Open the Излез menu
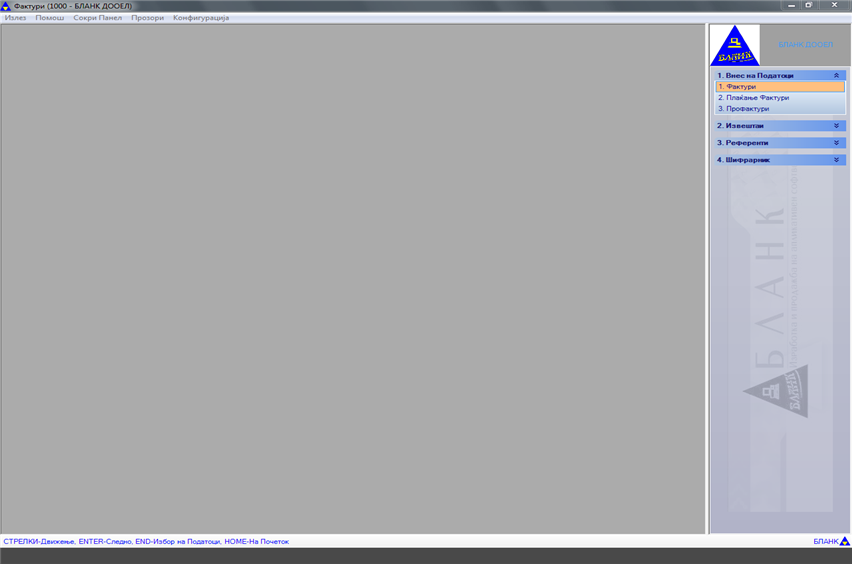 pyautogui.click(x=15, y=18)
